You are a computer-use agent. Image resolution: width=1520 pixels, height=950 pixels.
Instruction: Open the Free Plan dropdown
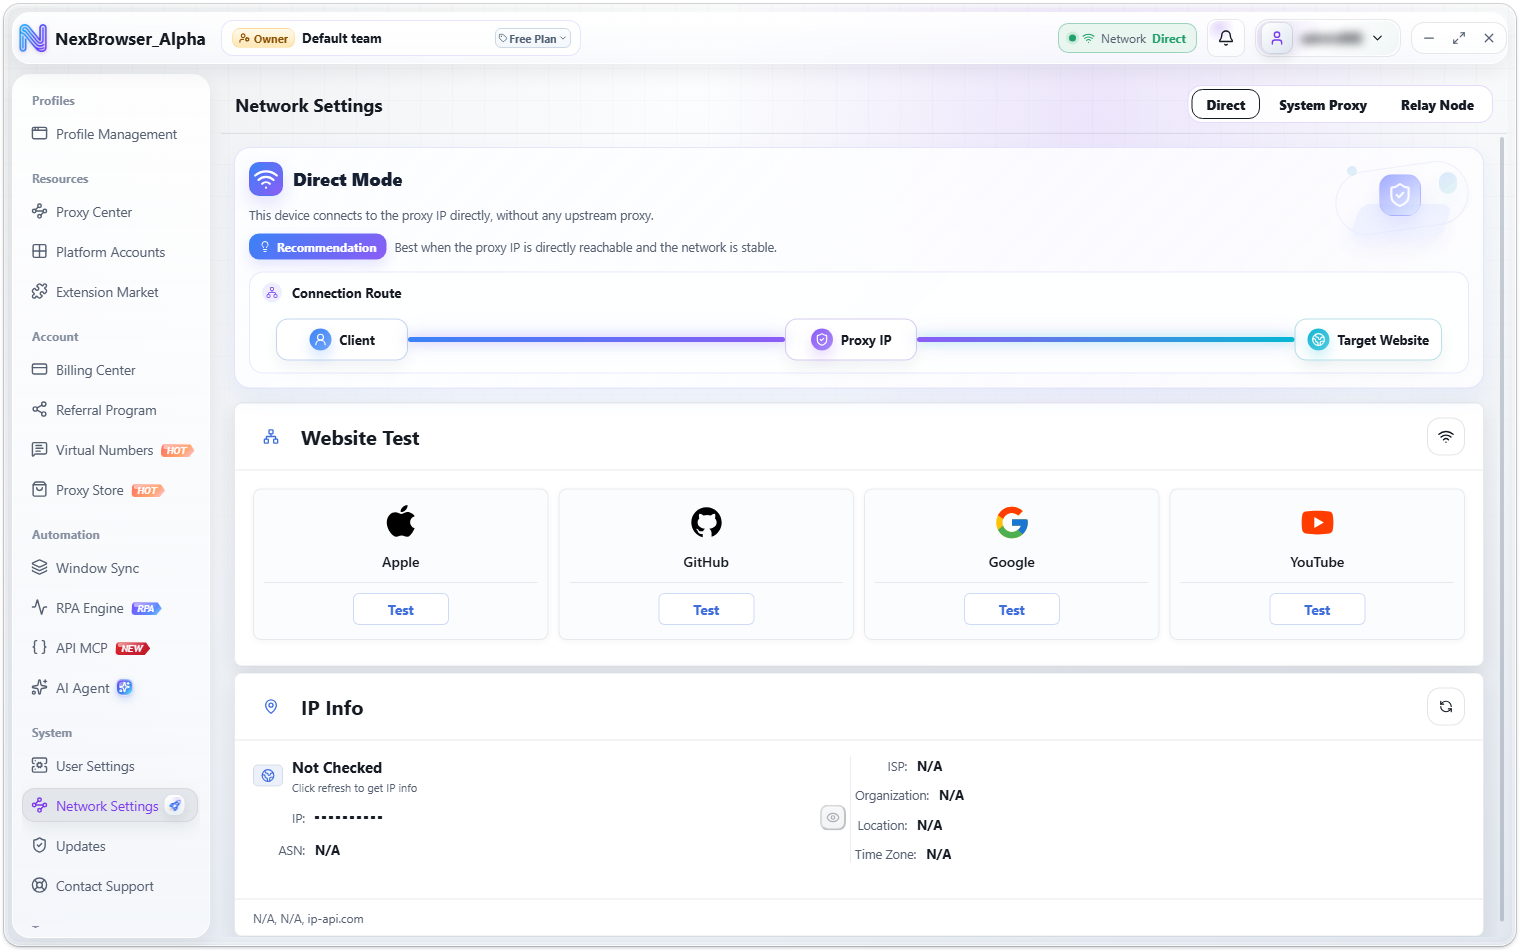pyautogui.click(x=533, y=39)
